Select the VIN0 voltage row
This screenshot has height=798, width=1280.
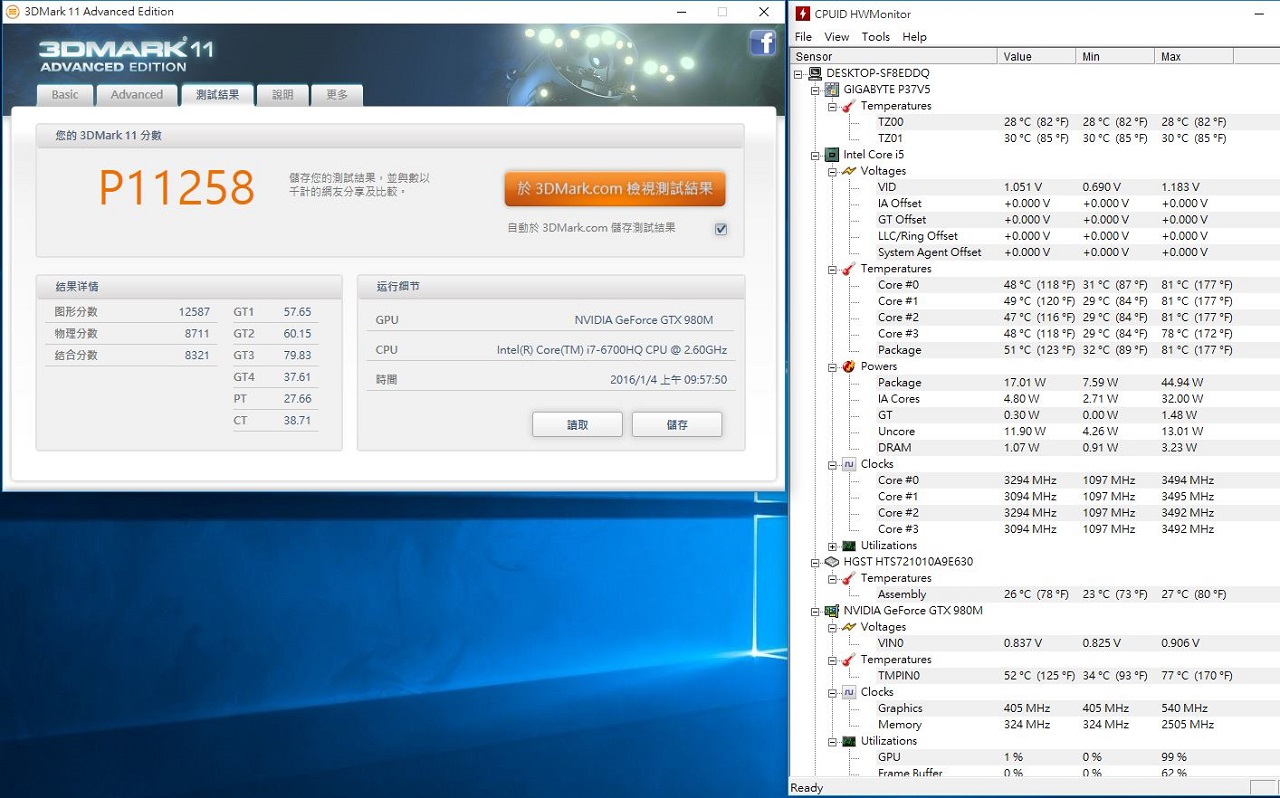click(1034, 643)
